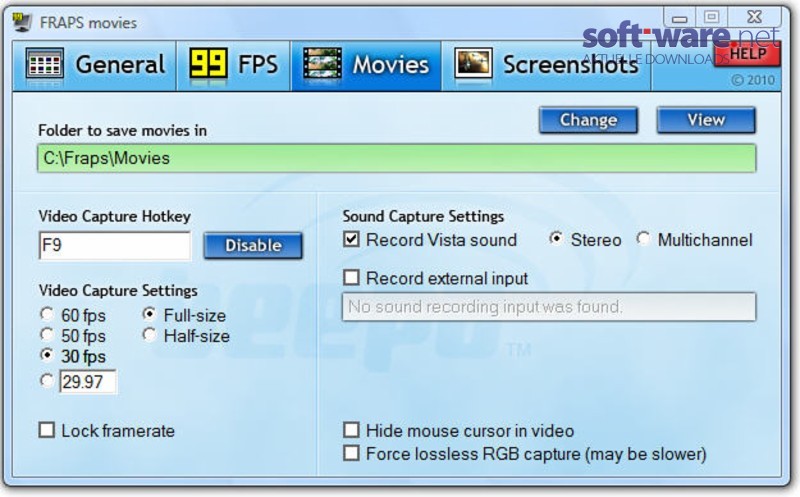Click the sound recording input box
Screen dimensions: 800x497
point(549,307)
